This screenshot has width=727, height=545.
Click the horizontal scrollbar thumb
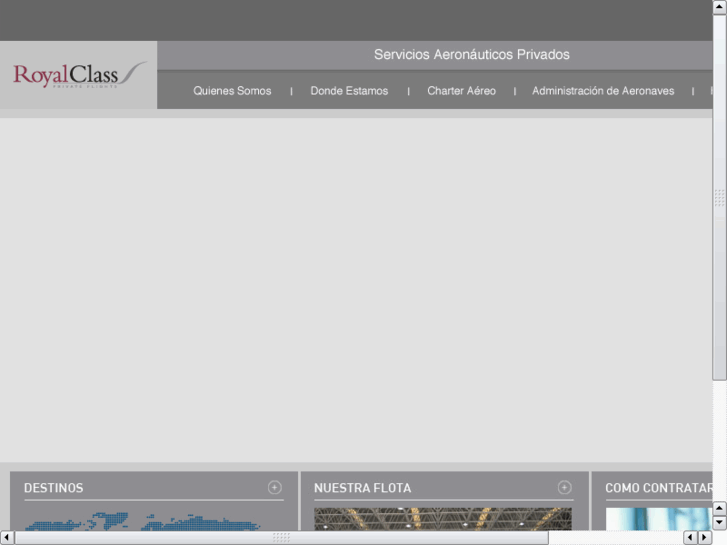click(x=281, y=538)
